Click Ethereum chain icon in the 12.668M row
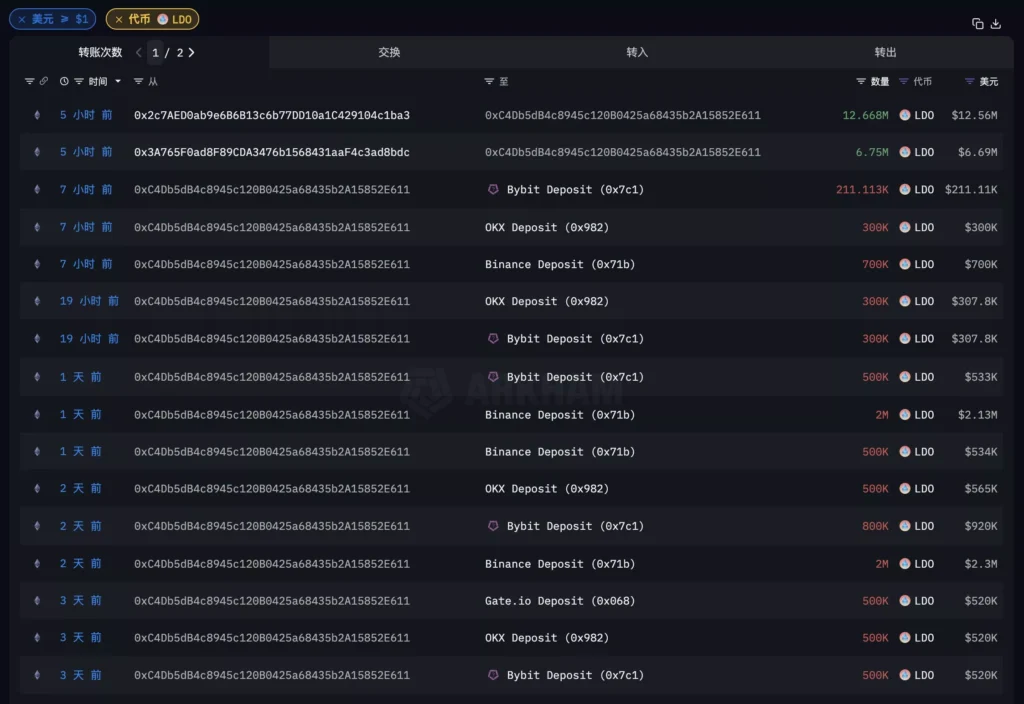Screen dimensions: 1024x704 (x=37, y=115)
